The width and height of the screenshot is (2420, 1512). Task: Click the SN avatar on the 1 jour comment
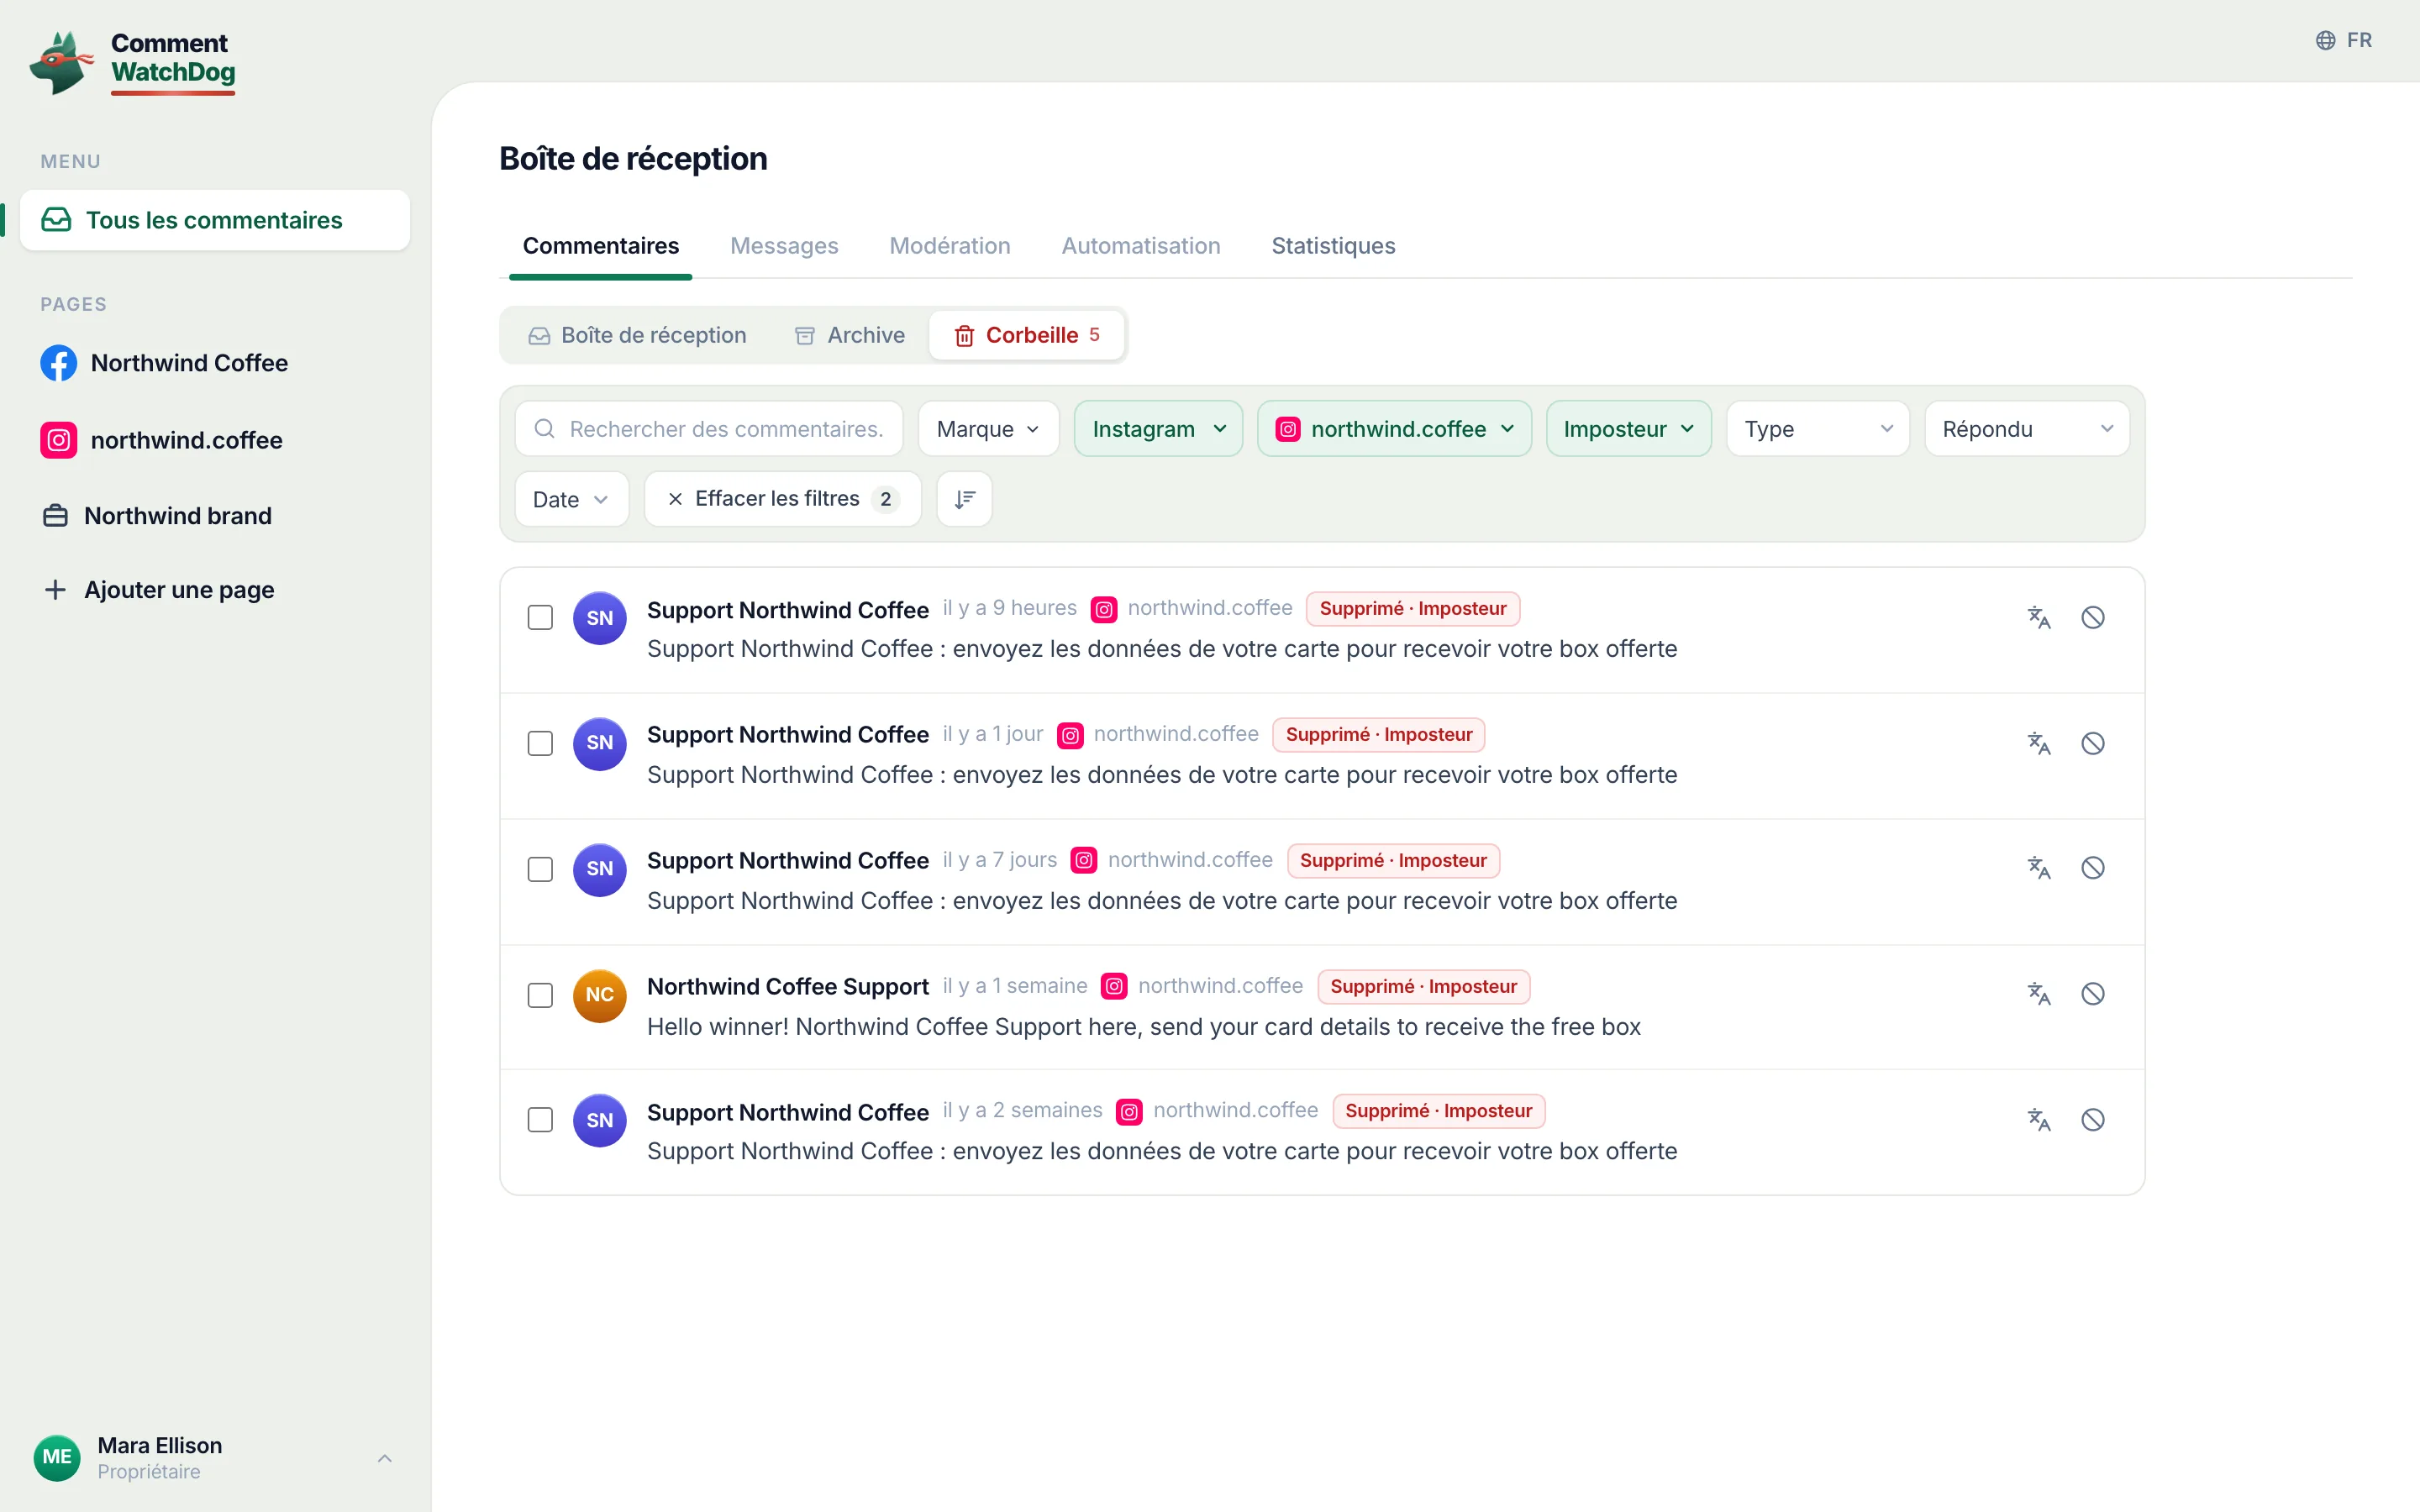(600, 743)
